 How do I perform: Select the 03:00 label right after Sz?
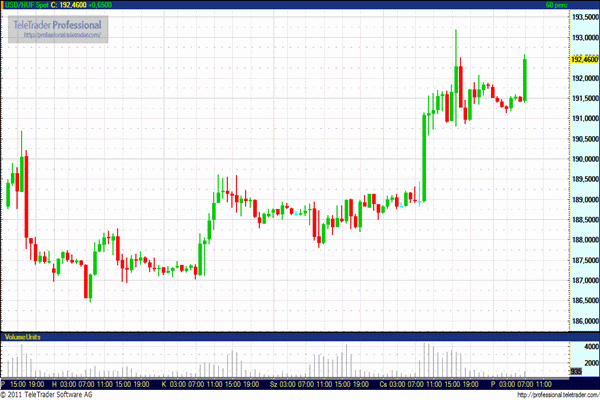288,384
